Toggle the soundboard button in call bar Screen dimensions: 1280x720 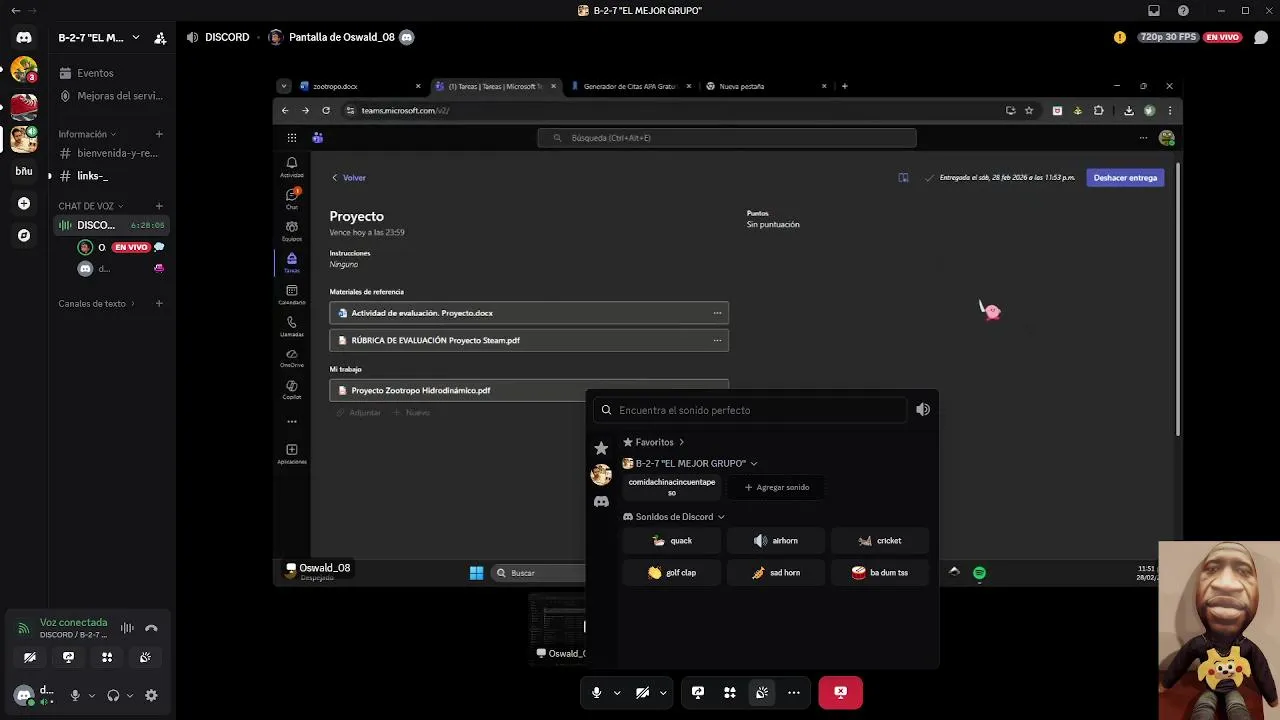tap(762, 692)
